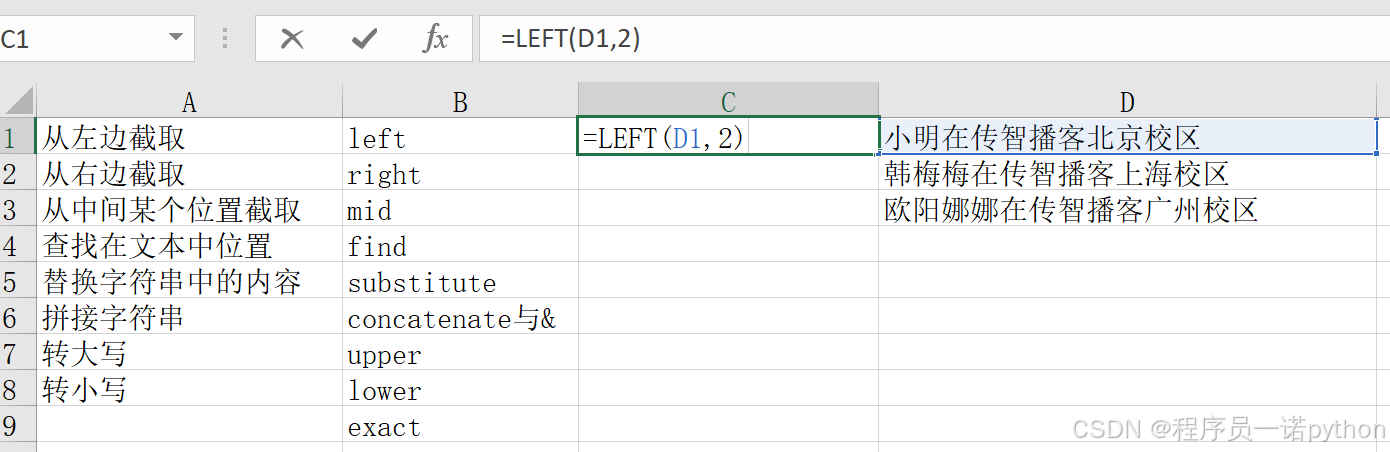1390x452 pixels.
Task: Click the cell containing 从右边截取
Action: coord(189,172)
